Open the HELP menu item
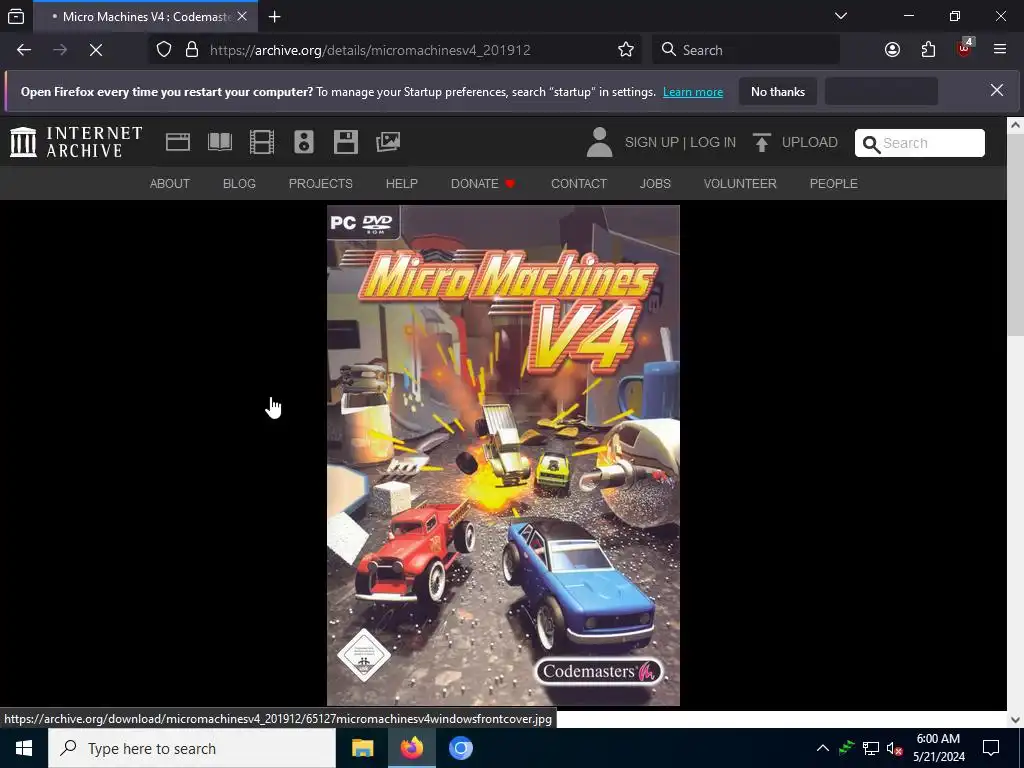Viewport: 1024px width, 768px height. (x=402, y=184)
